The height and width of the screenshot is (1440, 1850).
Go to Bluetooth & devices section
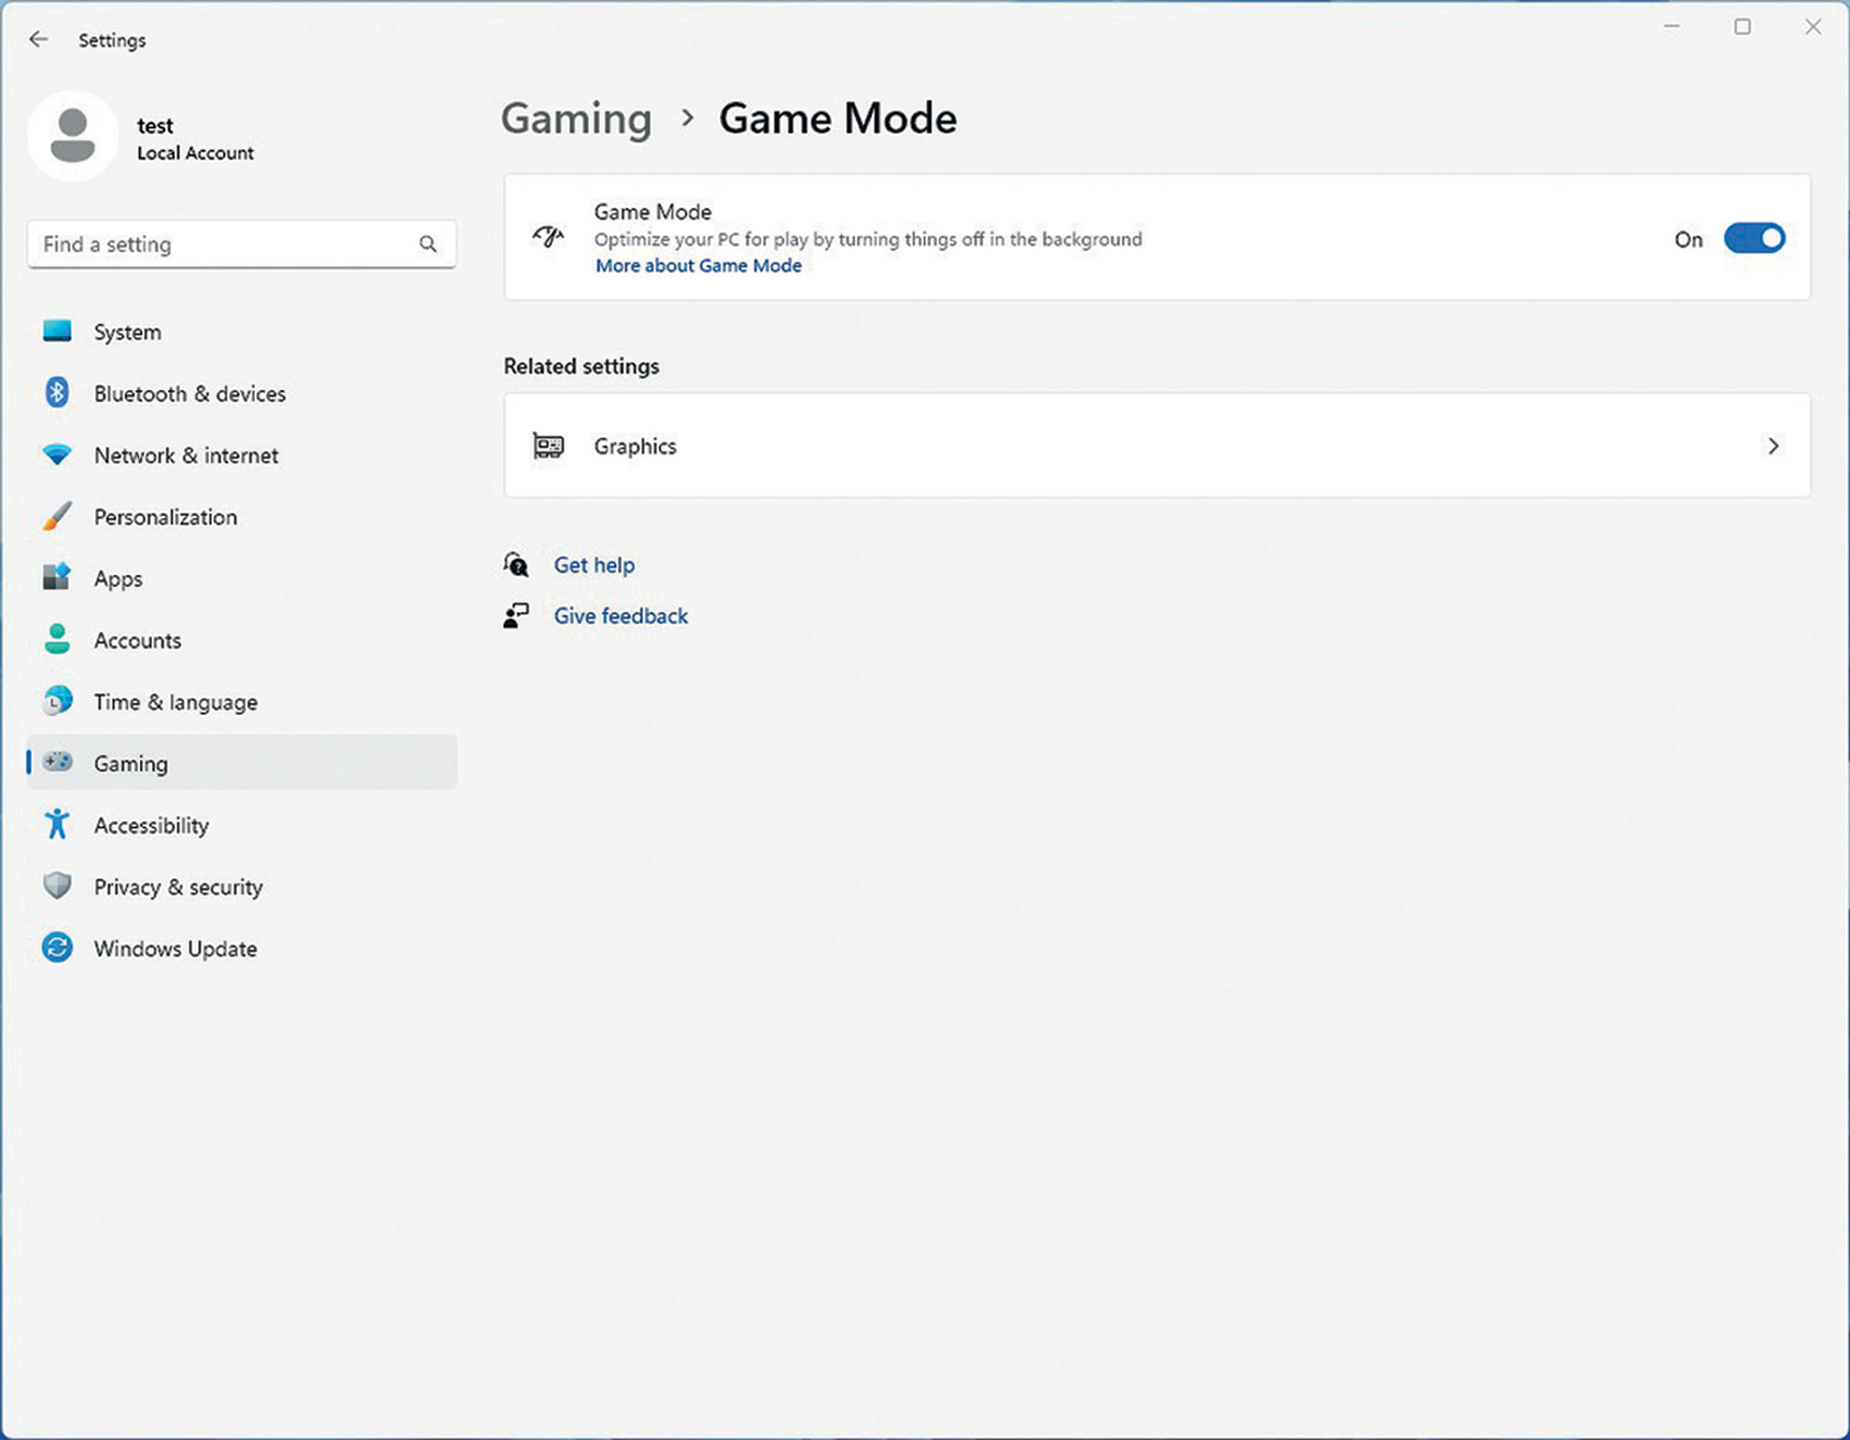tap(242, 394)
